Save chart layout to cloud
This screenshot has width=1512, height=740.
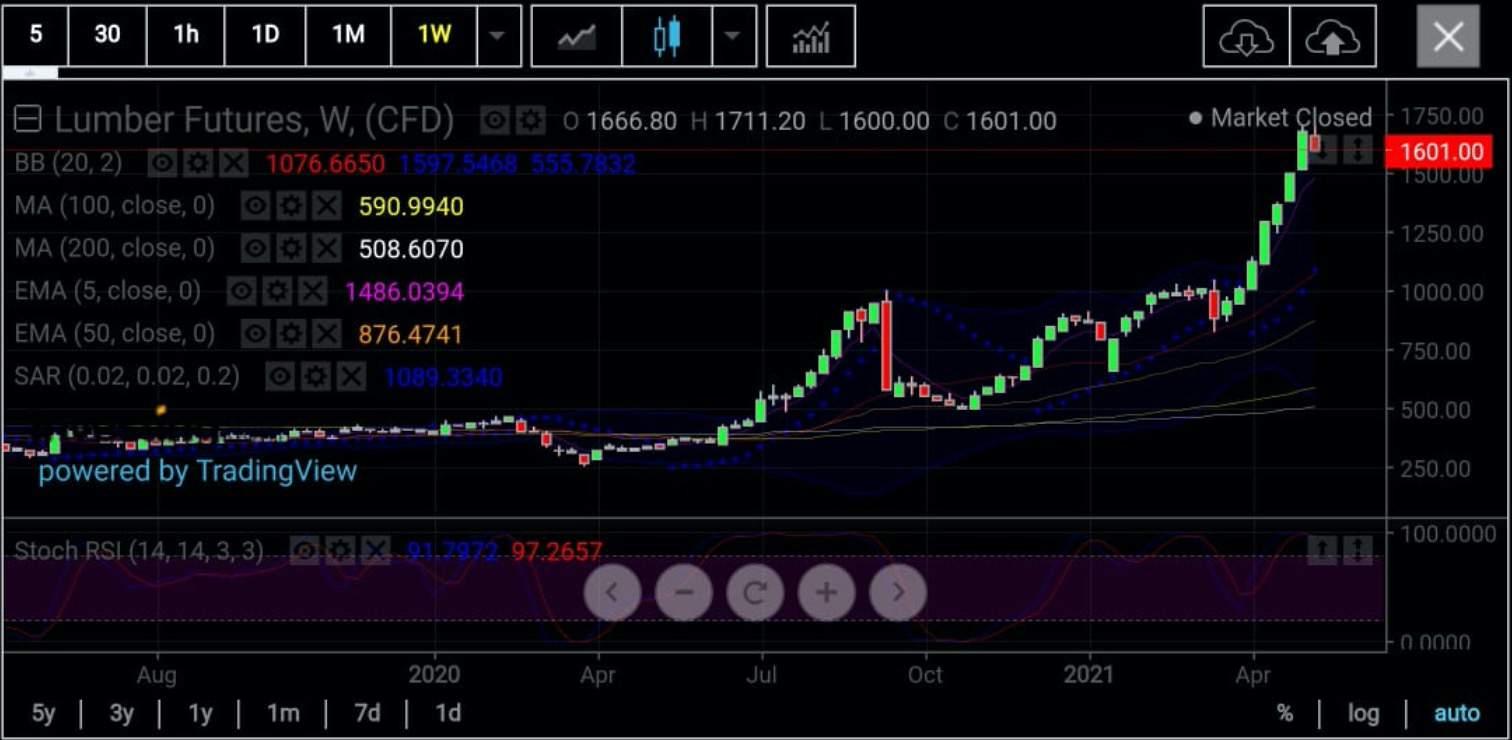[x=1333, y=36]
